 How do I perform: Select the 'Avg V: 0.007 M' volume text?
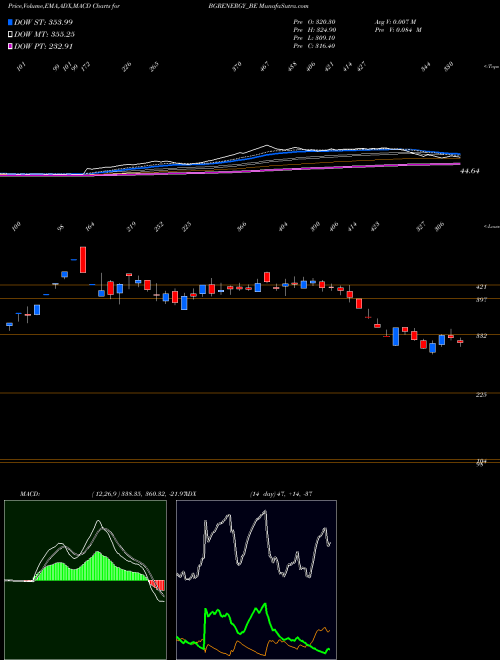pyautogui.click(x=395, y=22)
